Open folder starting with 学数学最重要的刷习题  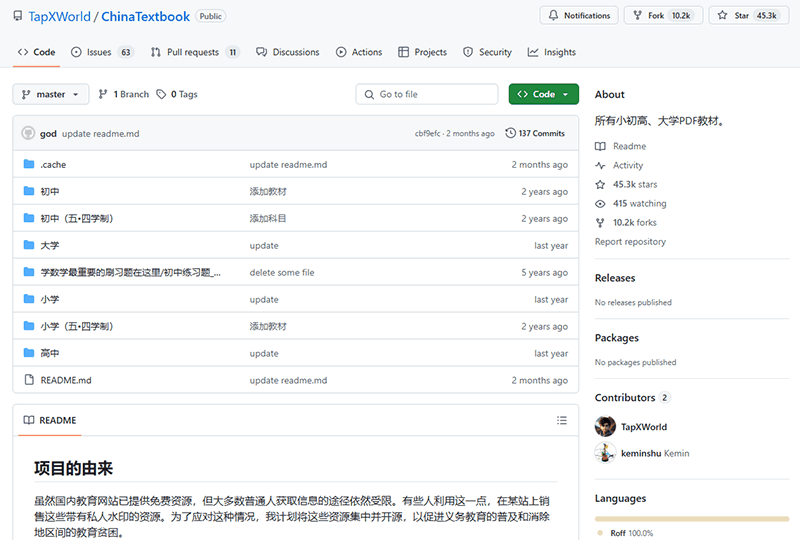[131, 272]
